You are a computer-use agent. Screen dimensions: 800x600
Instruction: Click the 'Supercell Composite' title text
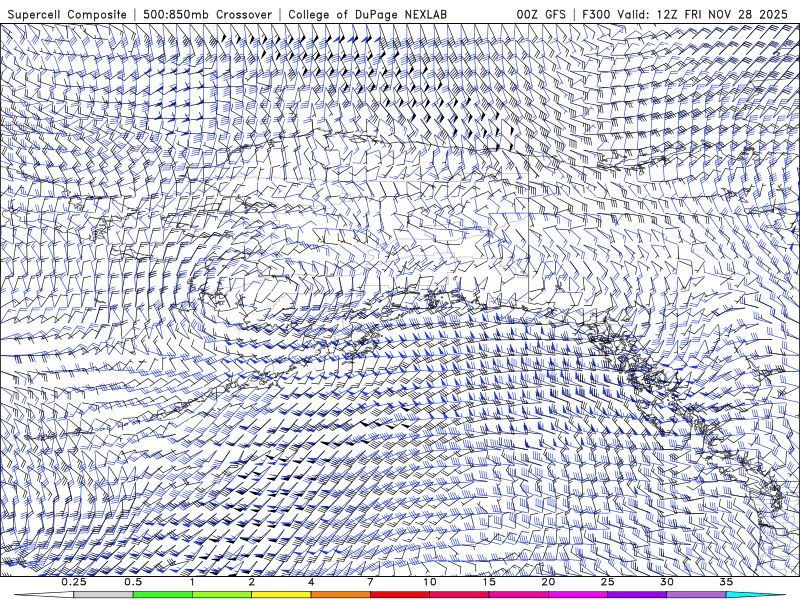coord(67,14)
